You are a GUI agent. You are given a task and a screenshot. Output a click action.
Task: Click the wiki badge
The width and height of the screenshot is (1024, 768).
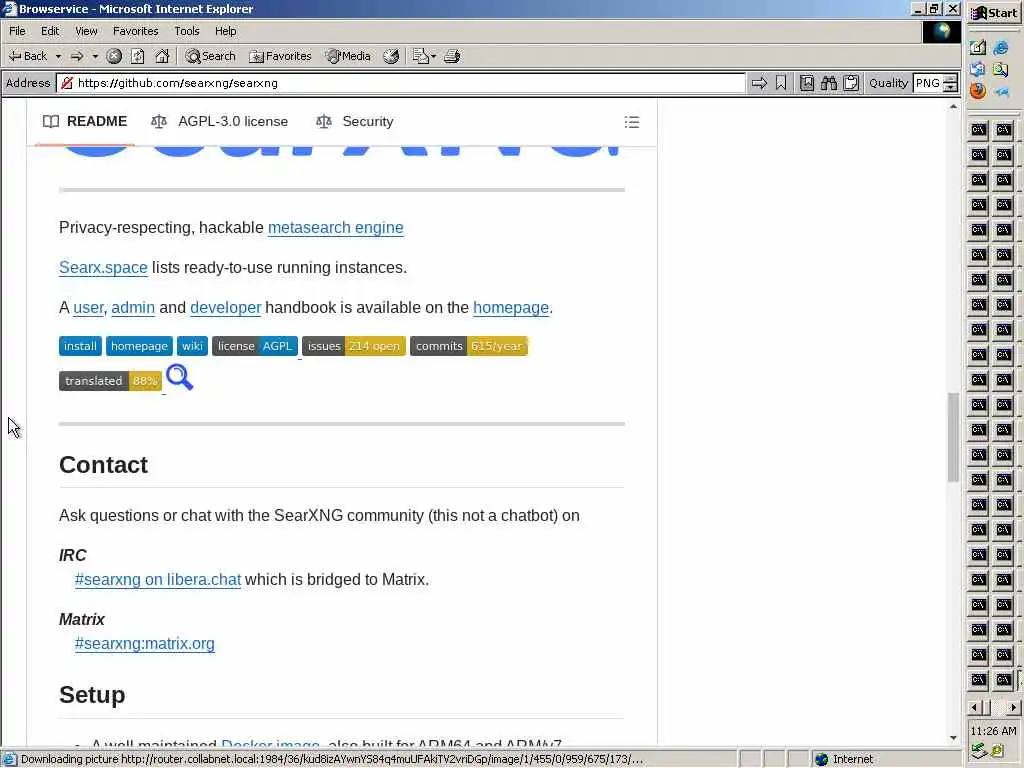pos(192,346)
